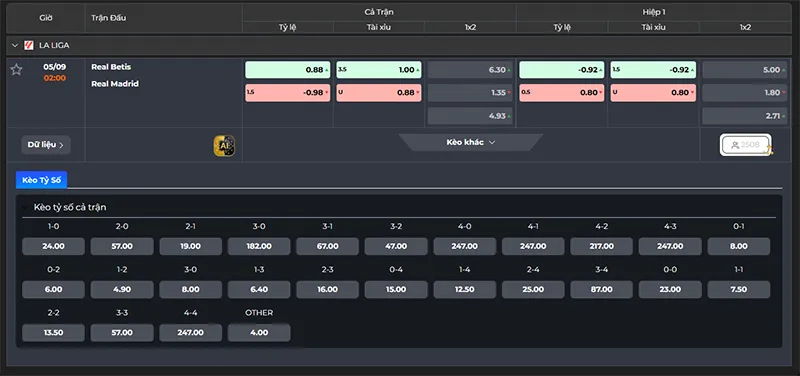Bet correct score 3-1 at 67.00
This screenshot has width=800, height=376.
[328, 246]
